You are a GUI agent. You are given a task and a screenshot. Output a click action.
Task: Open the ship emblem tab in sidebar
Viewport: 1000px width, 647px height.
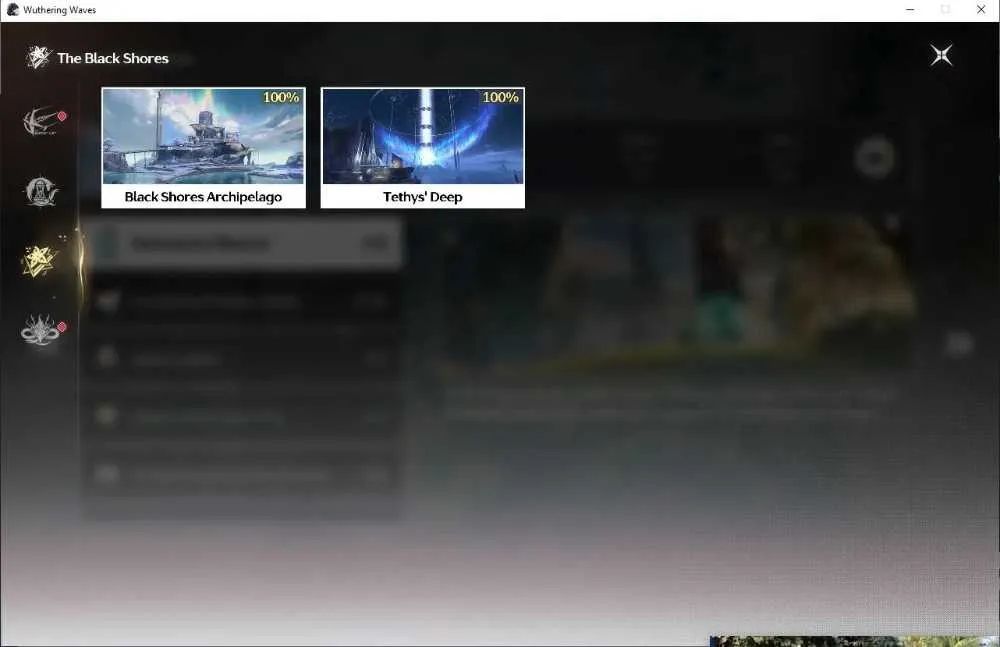[41, 121]
